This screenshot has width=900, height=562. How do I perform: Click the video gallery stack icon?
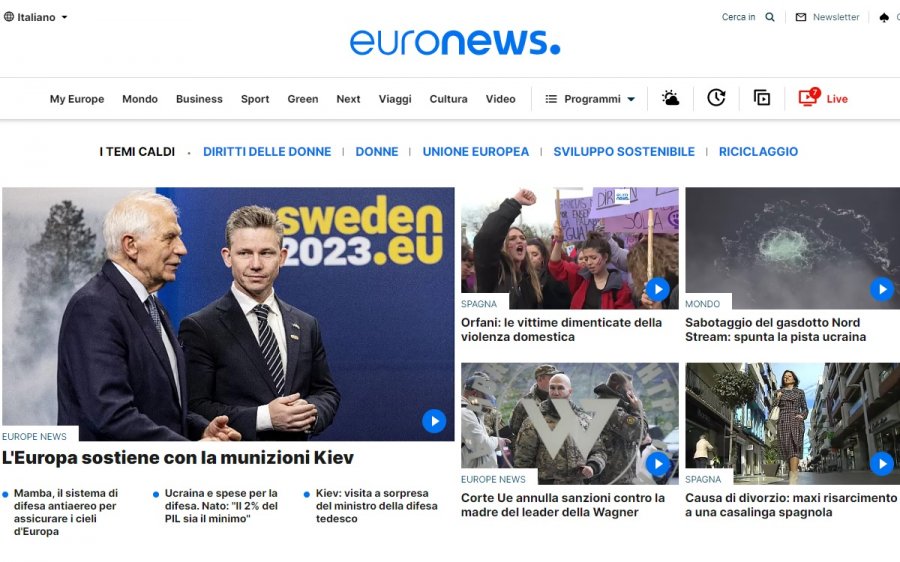(x=762, y=98)
